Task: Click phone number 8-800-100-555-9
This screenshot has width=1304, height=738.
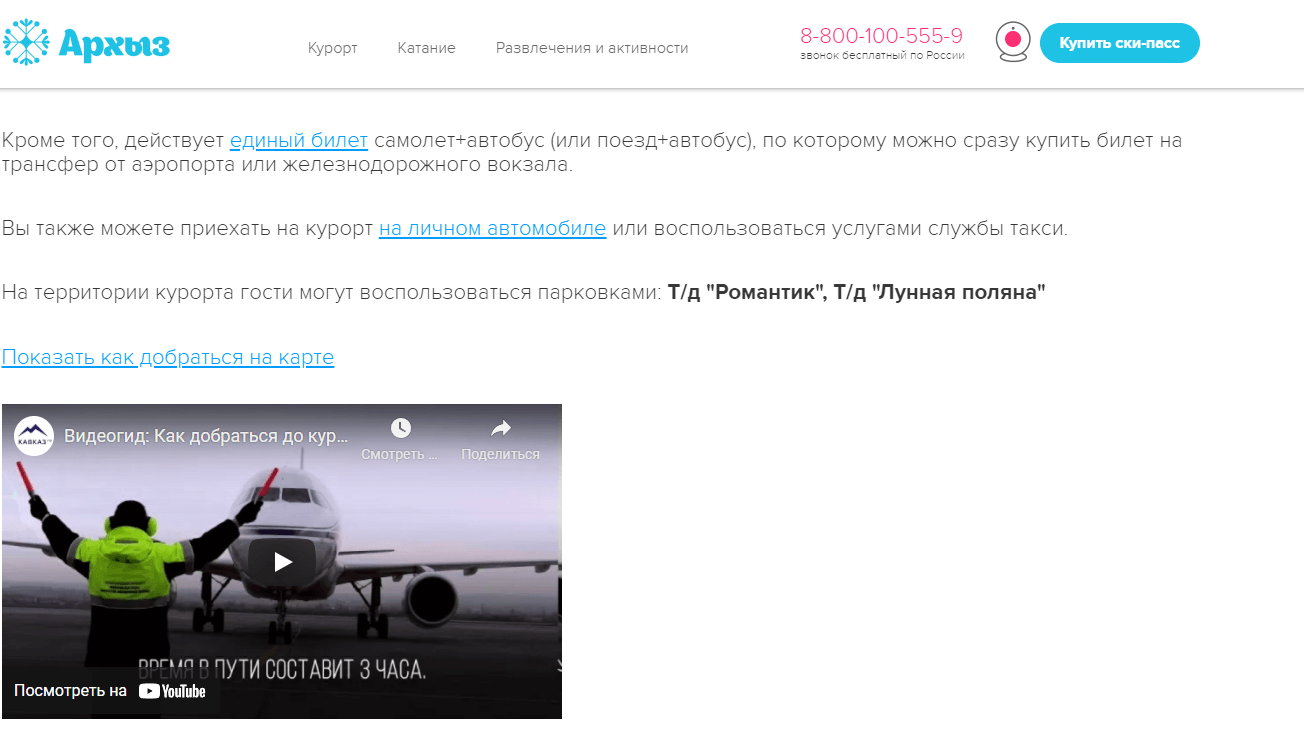Action: point(881,36)
